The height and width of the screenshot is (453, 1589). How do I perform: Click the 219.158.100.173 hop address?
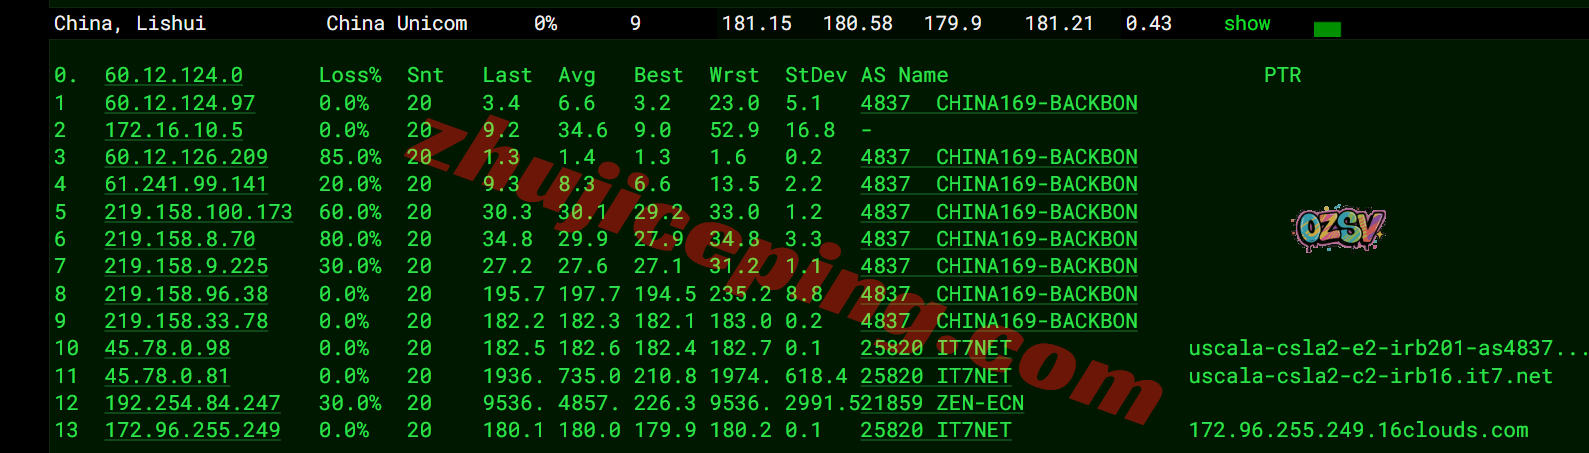coord(198,212)
